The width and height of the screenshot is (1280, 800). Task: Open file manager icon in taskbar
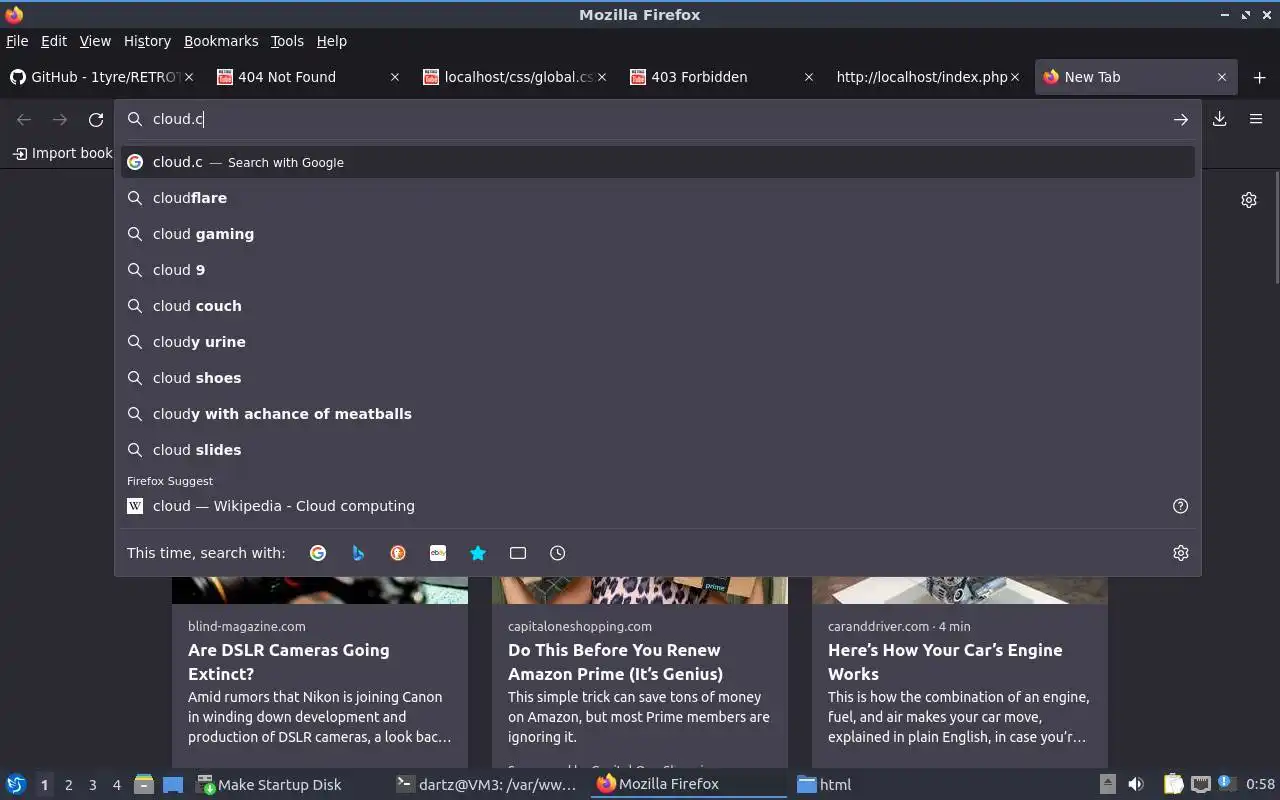pos(143,784)
